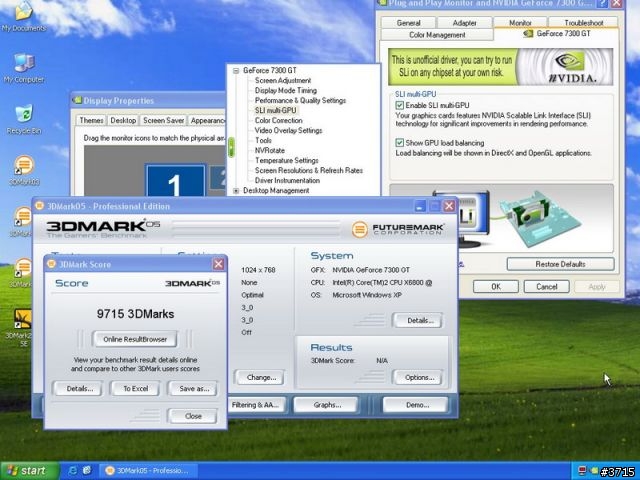Click Restore Defaults button
The width and height of the screenshot is (640, 480).
[x=560, y=264]
